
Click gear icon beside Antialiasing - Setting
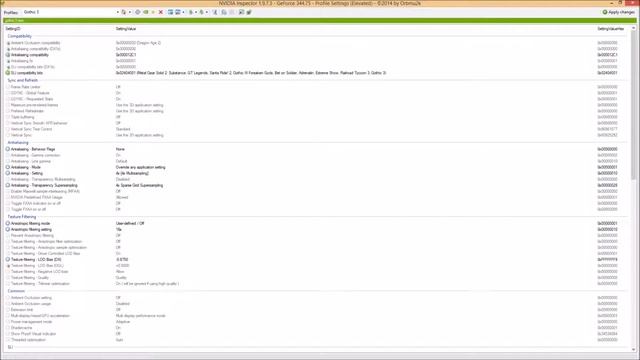8,173
